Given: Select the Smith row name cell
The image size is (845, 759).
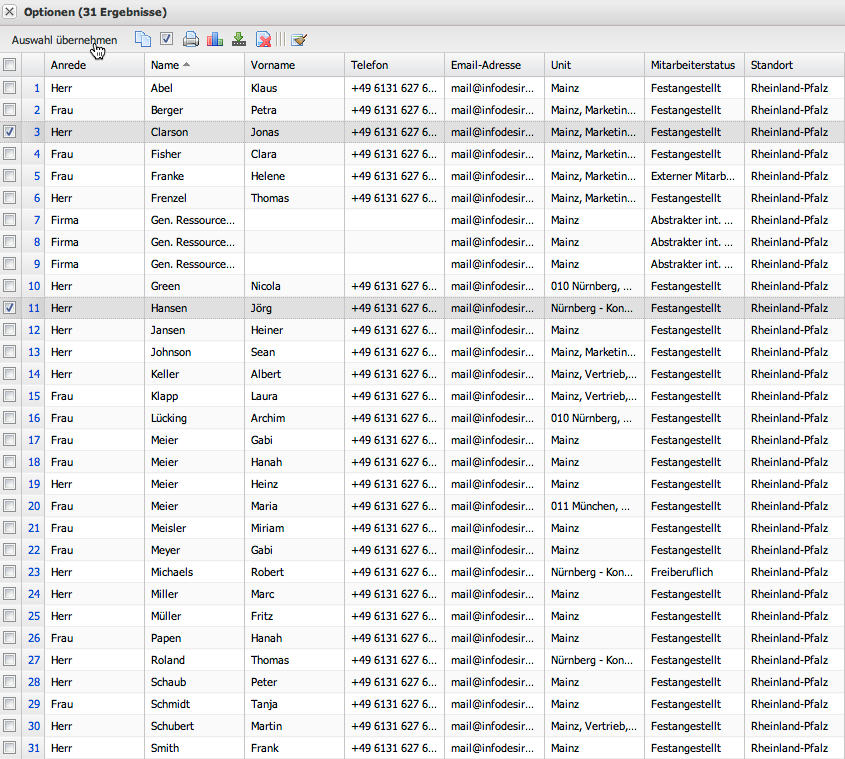Looking at the screenshot, I should coord(165,748).
